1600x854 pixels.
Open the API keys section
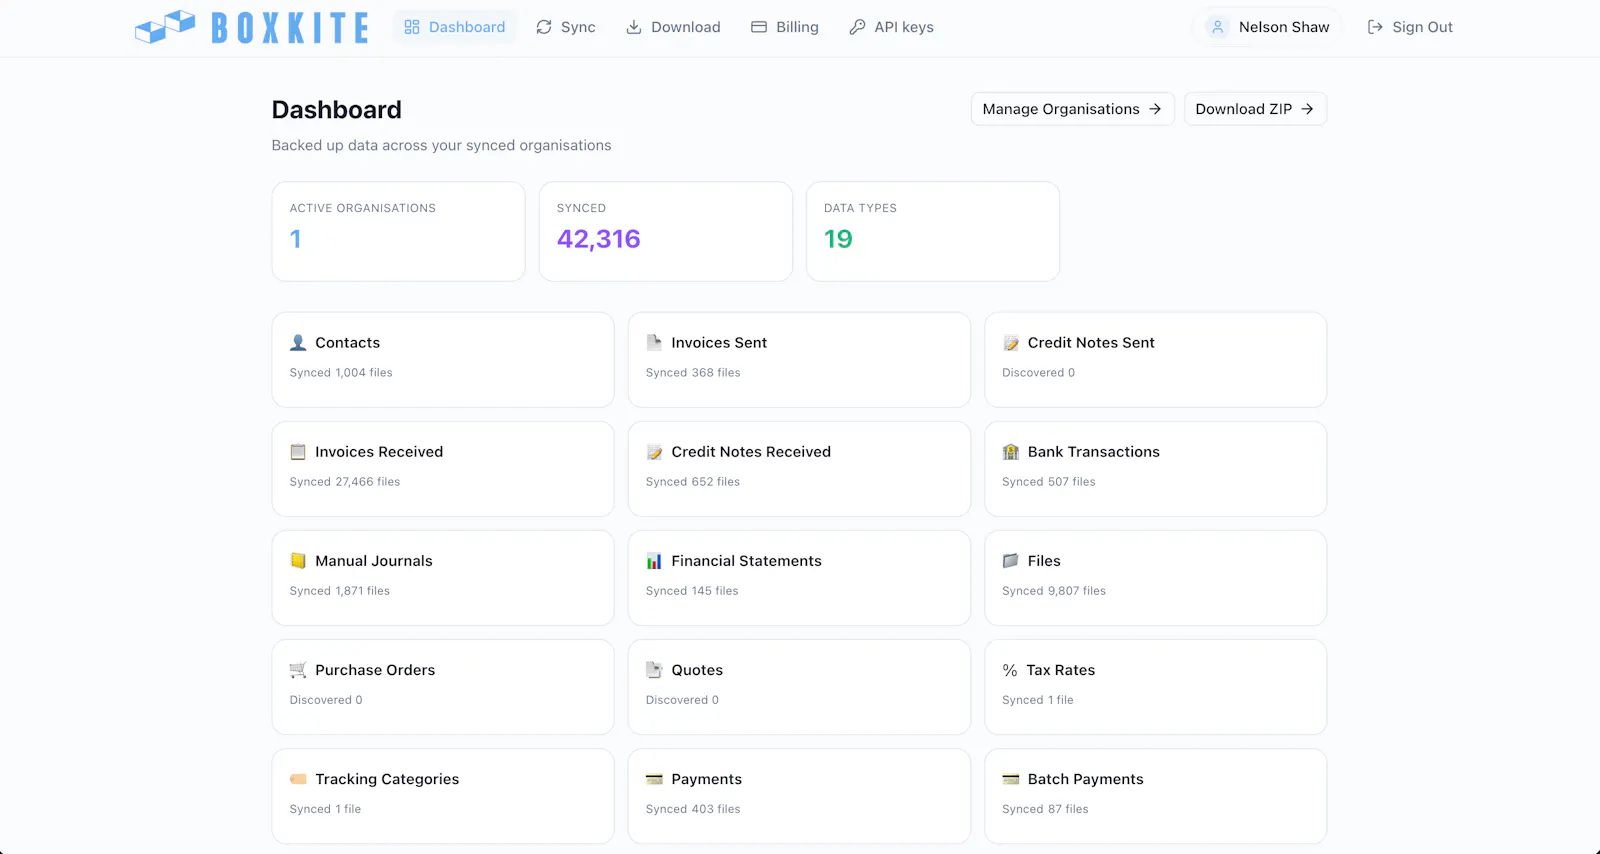point(891,27)
